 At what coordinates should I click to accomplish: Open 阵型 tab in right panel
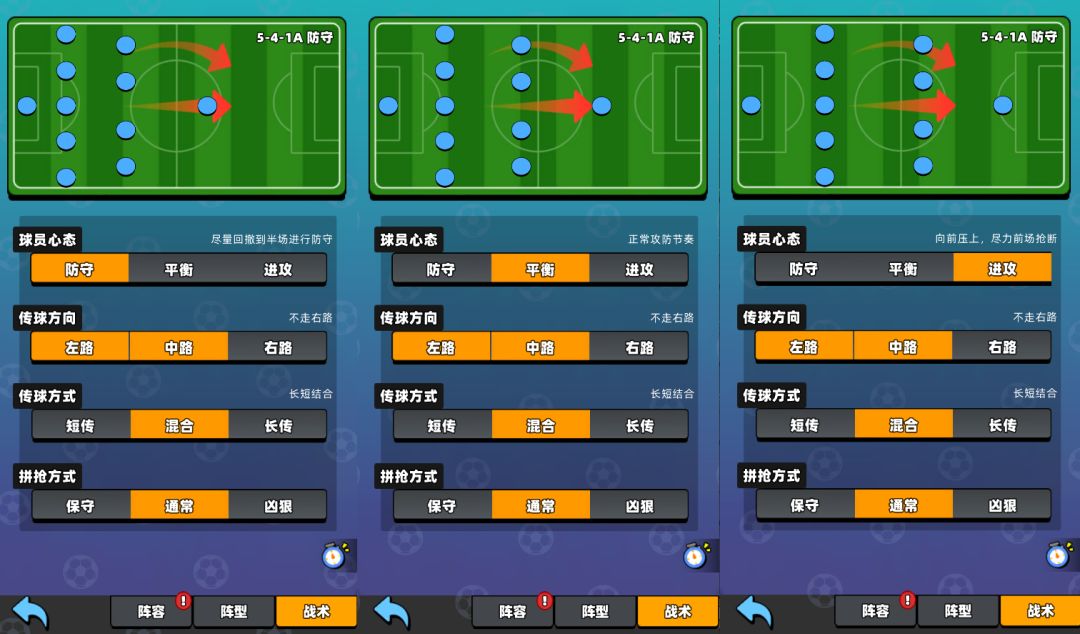point(958,611)
